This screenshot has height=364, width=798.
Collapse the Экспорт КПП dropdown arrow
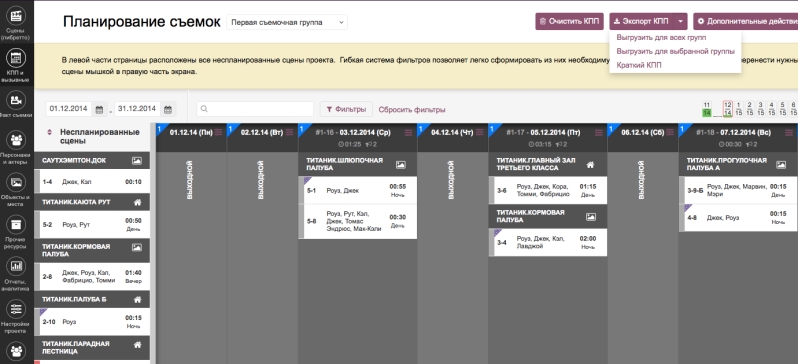pyautogui.click(x=680, y=21)
